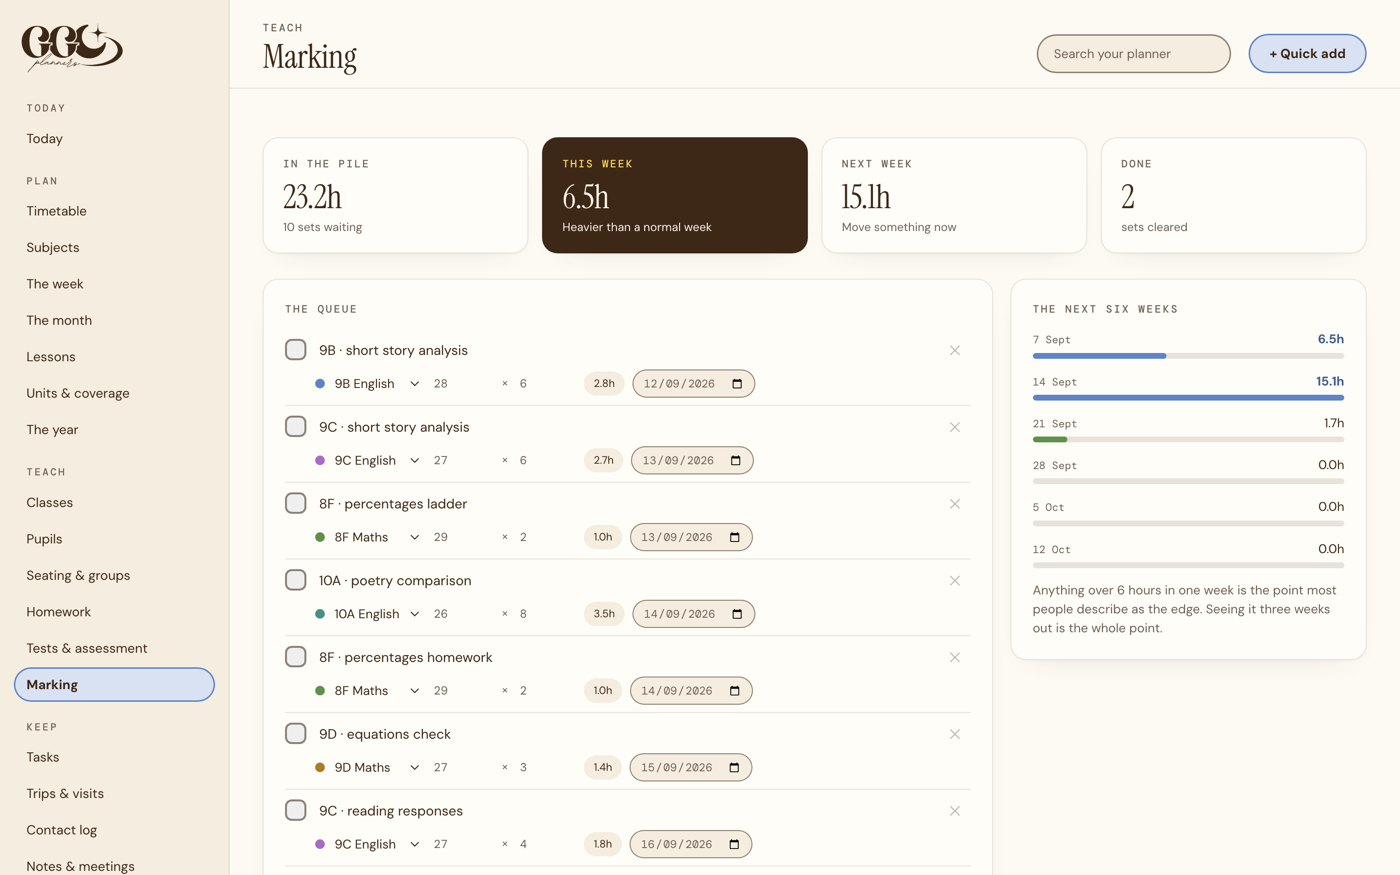The height and width of the screenshot is (875, 1400).
Task: Open Units & coverage page
Action: pyautogui.click(x=114, y=393)
